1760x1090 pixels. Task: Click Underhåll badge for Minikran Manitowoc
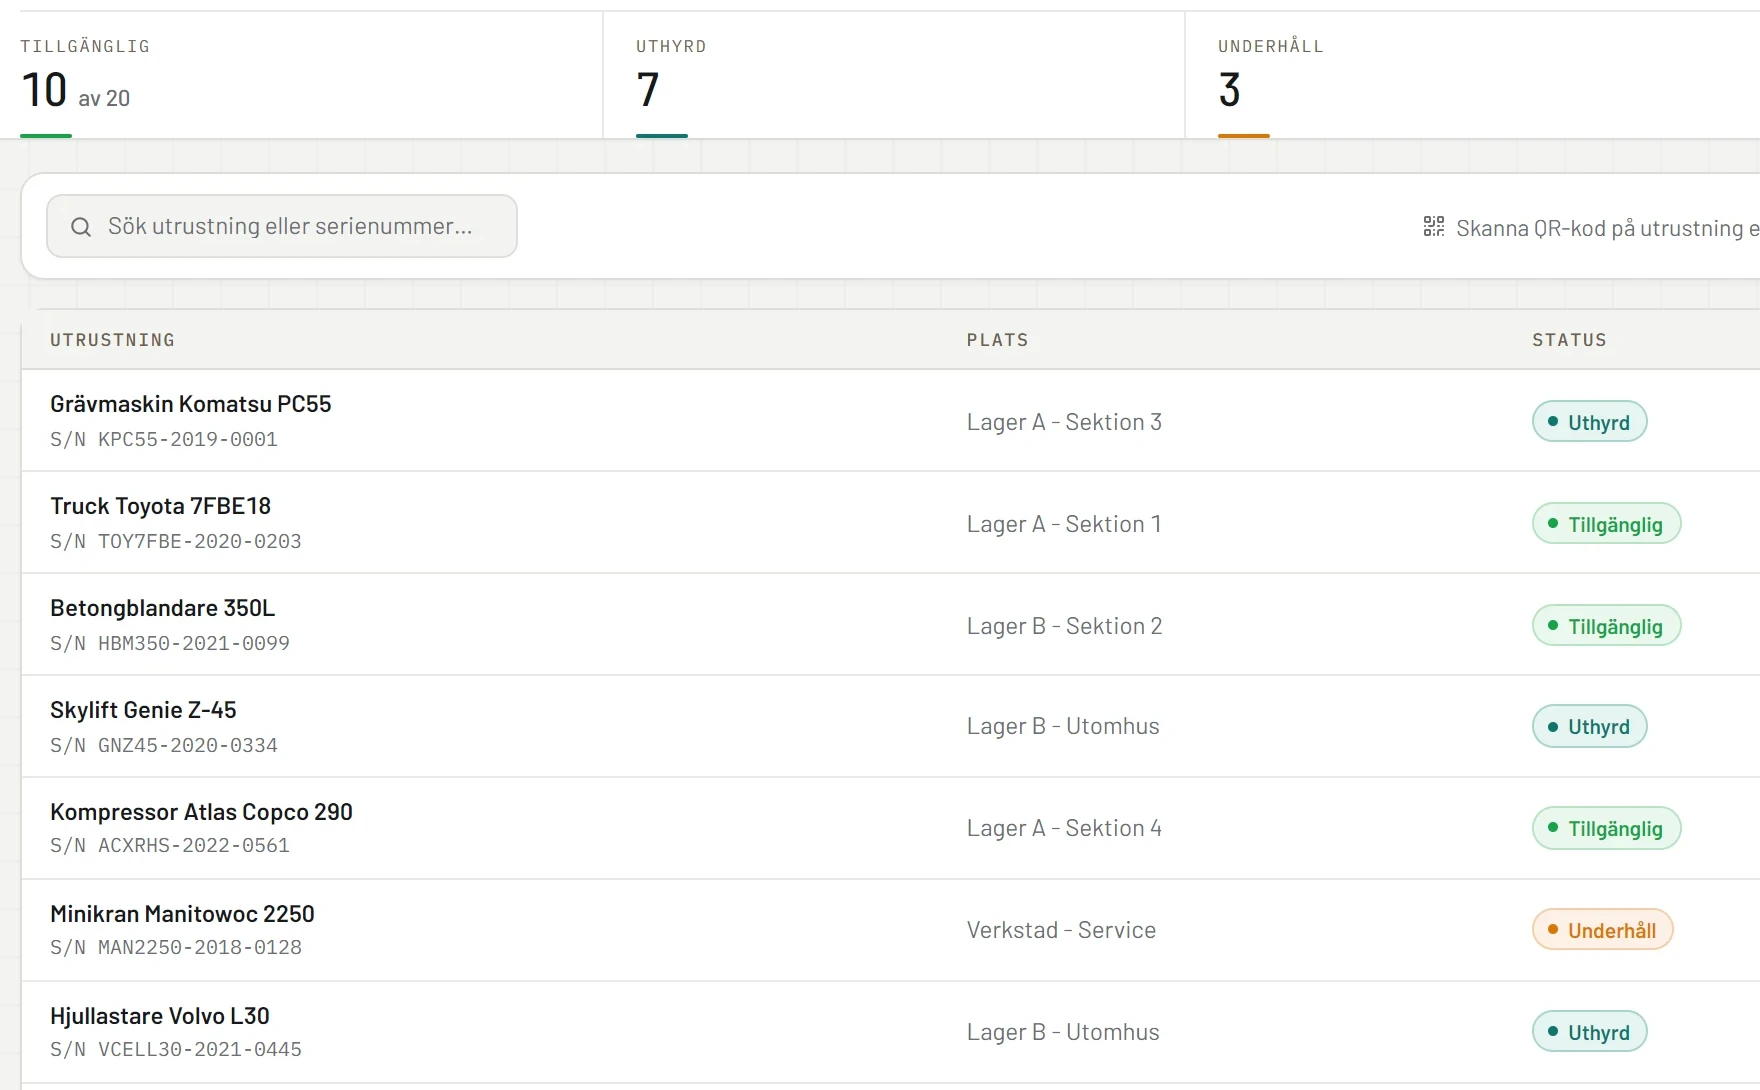tap(1602, 930)
